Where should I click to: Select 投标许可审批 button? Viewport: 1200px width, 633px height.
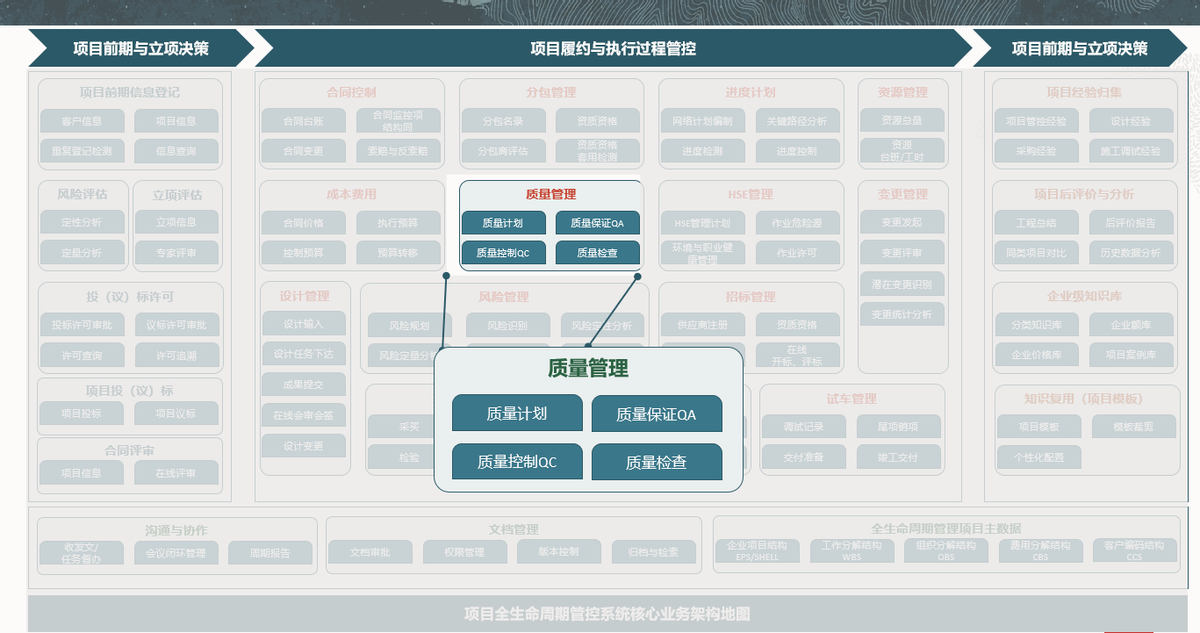point(81,325)
